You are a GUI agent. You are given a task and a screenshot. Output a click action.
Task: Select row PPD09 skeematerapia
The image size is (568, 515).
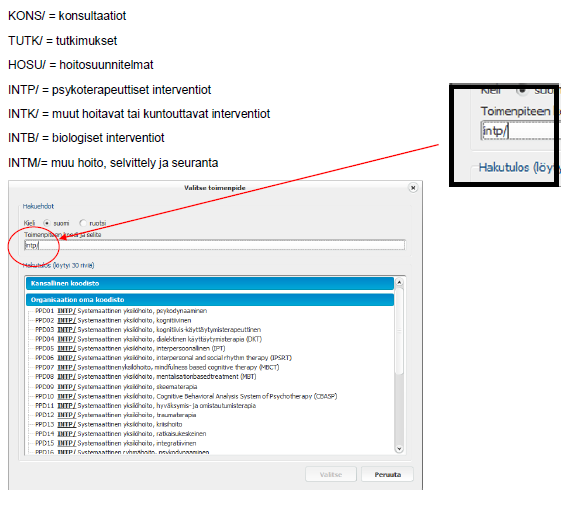pos(116,387)
